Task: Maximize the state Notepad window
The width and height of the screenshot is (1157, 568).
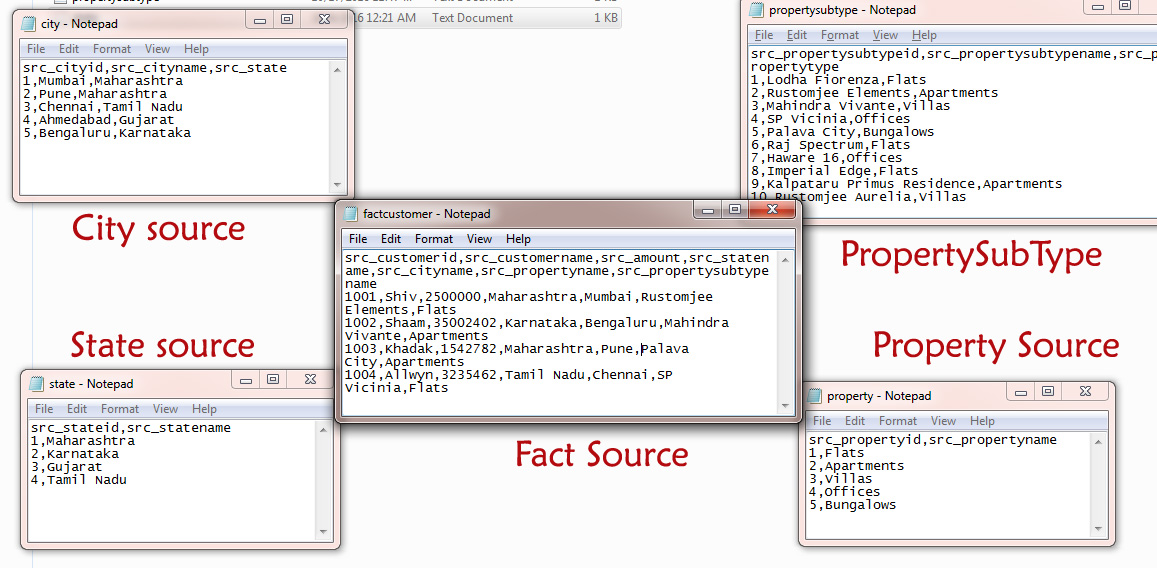Action: [x=273, y=380]
